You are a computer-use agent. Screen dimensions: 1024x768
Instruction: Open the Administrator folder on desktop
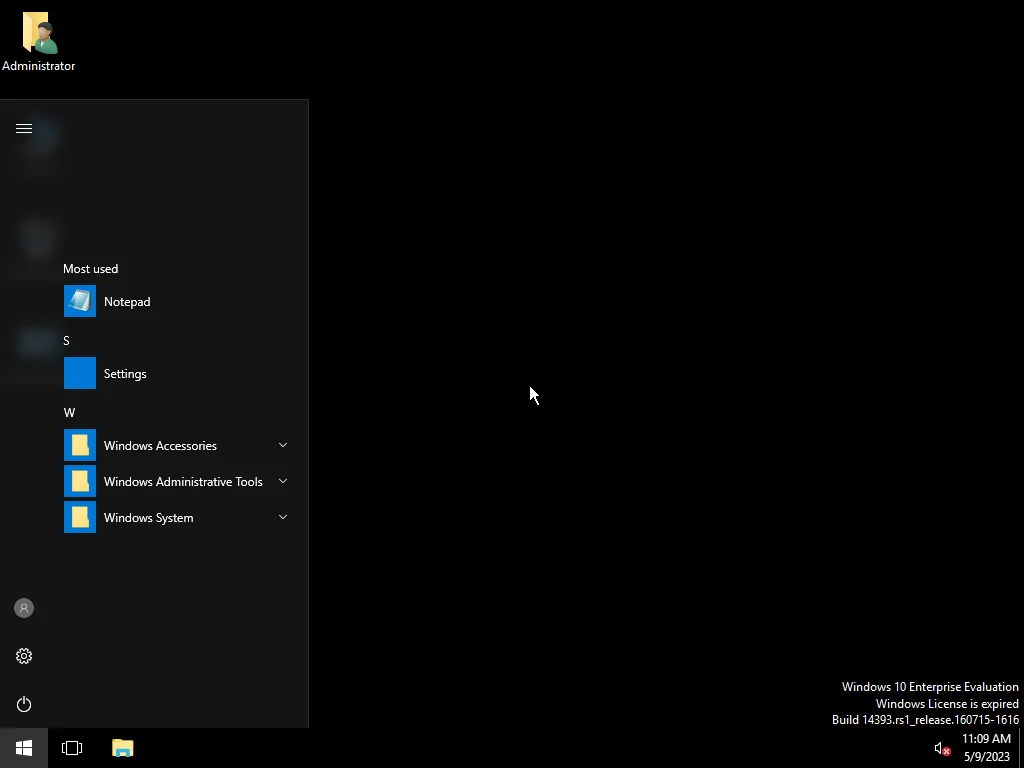(x=39, y=41)
